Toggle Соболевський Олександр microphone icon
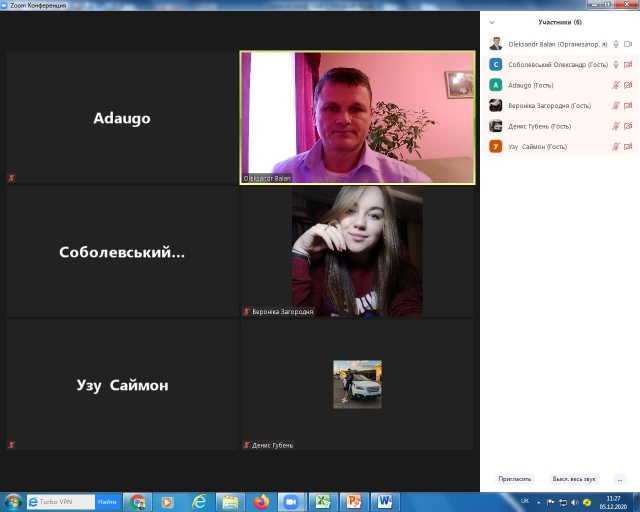 tap(616, 65)
